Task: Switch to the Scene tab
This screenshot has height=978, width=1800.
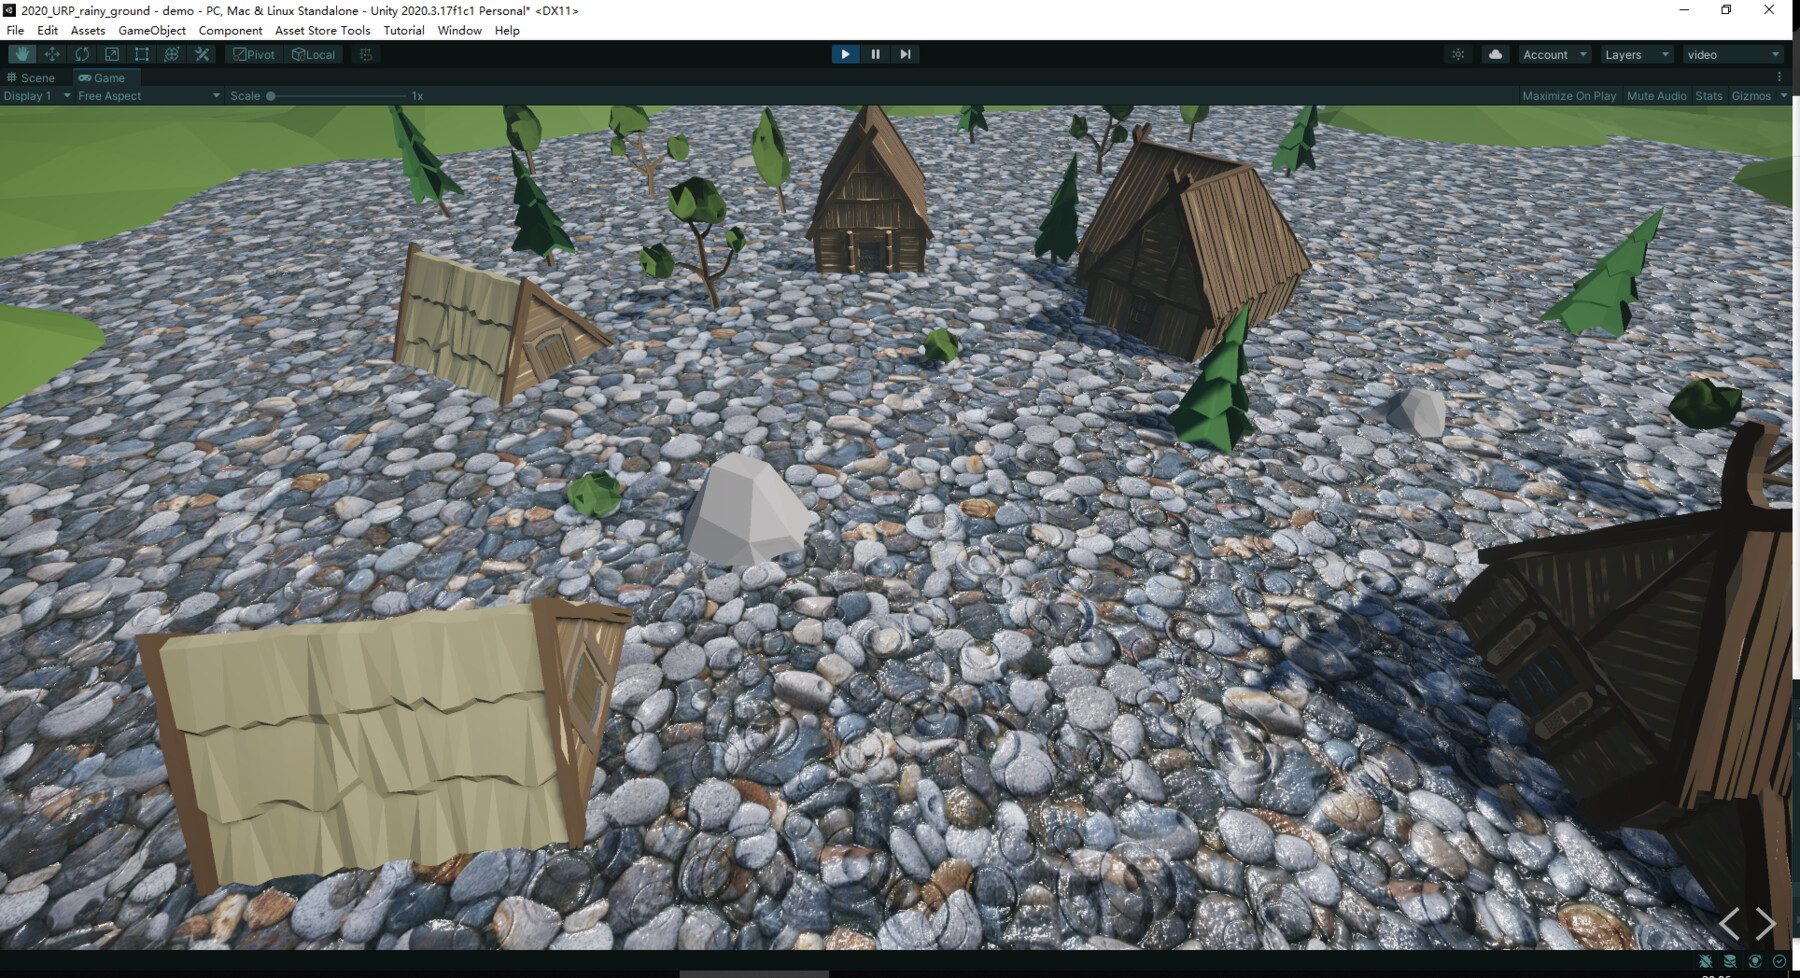Action: tap(36, 77)
